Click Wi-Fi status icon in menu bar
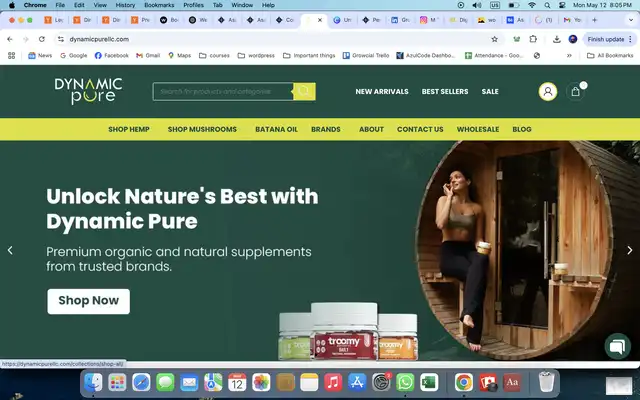 coord(531,5)
